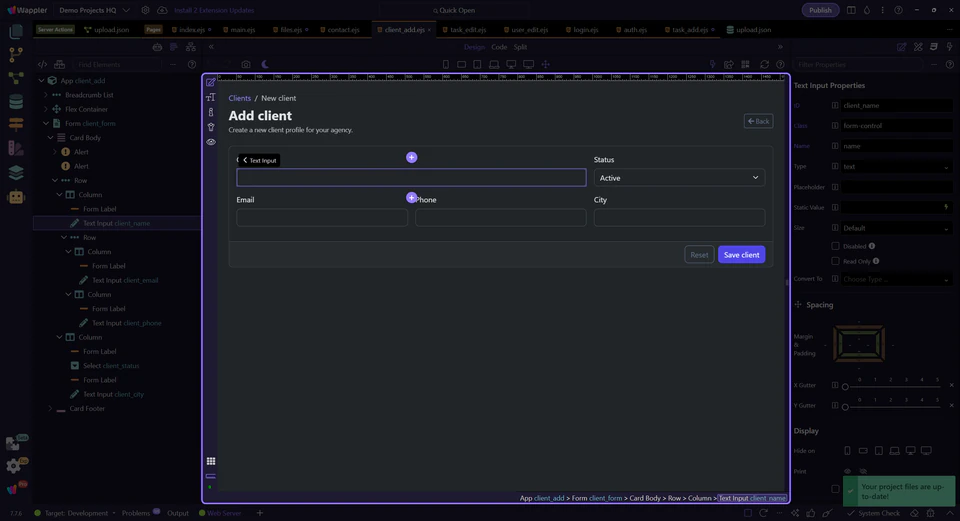
Task: Open the design tools crossed icon in properties panel
Action: [918, 47]
